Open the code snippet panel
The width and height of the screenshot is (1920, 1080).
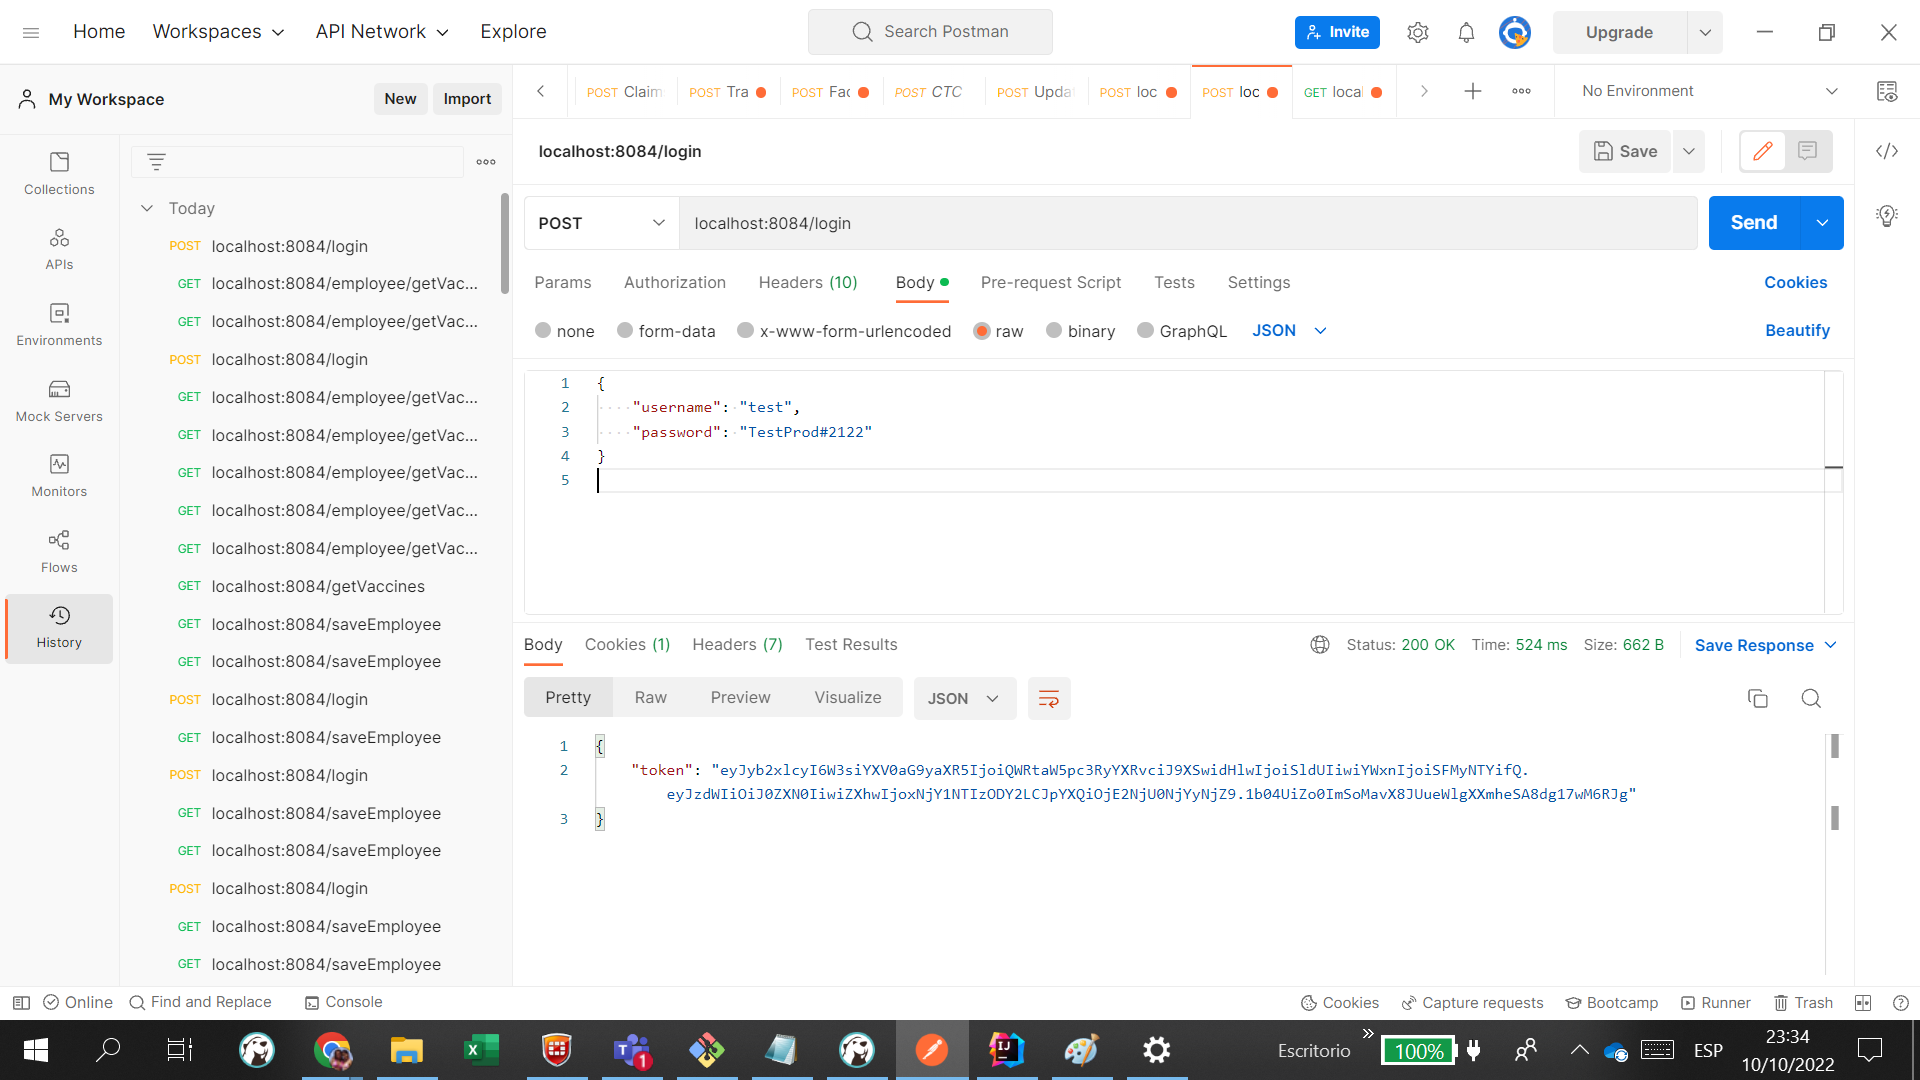click(x=1887, y=151)
